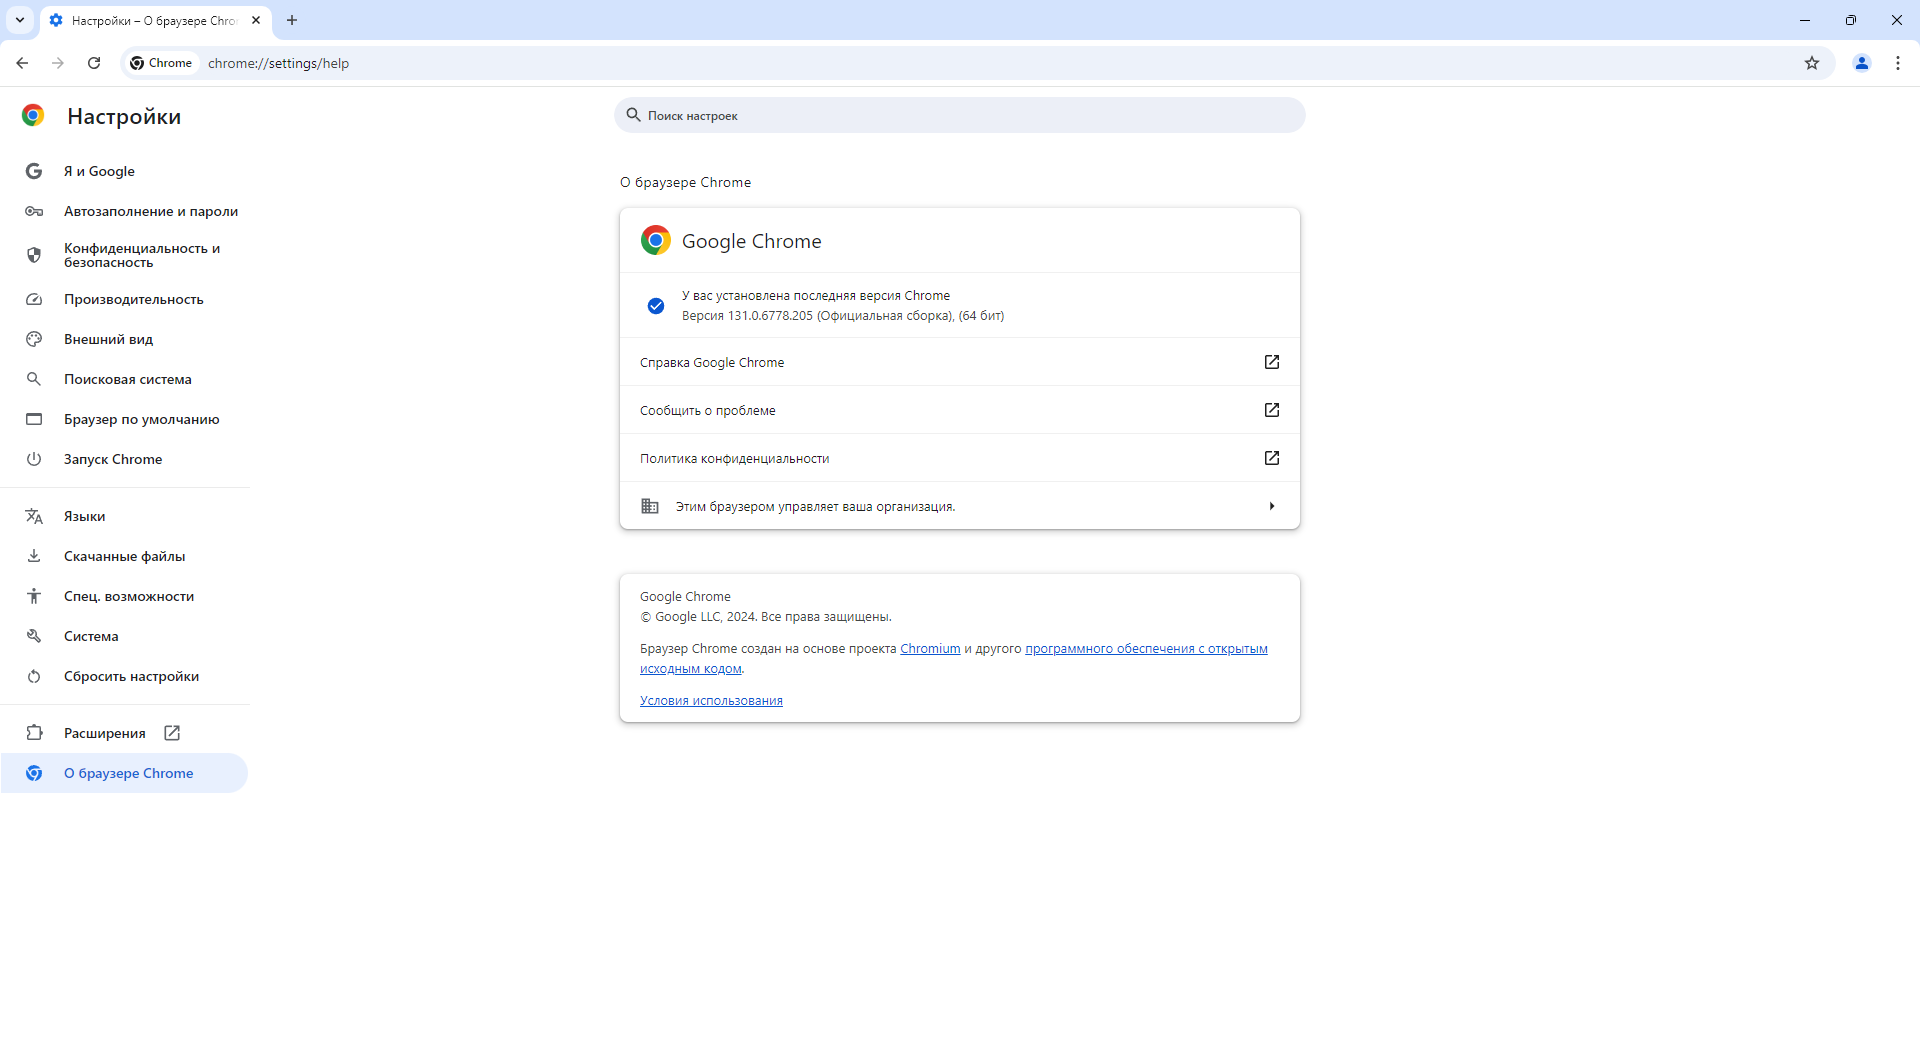
Task: Select Внешний вид settings section
Action: (108, 339)
